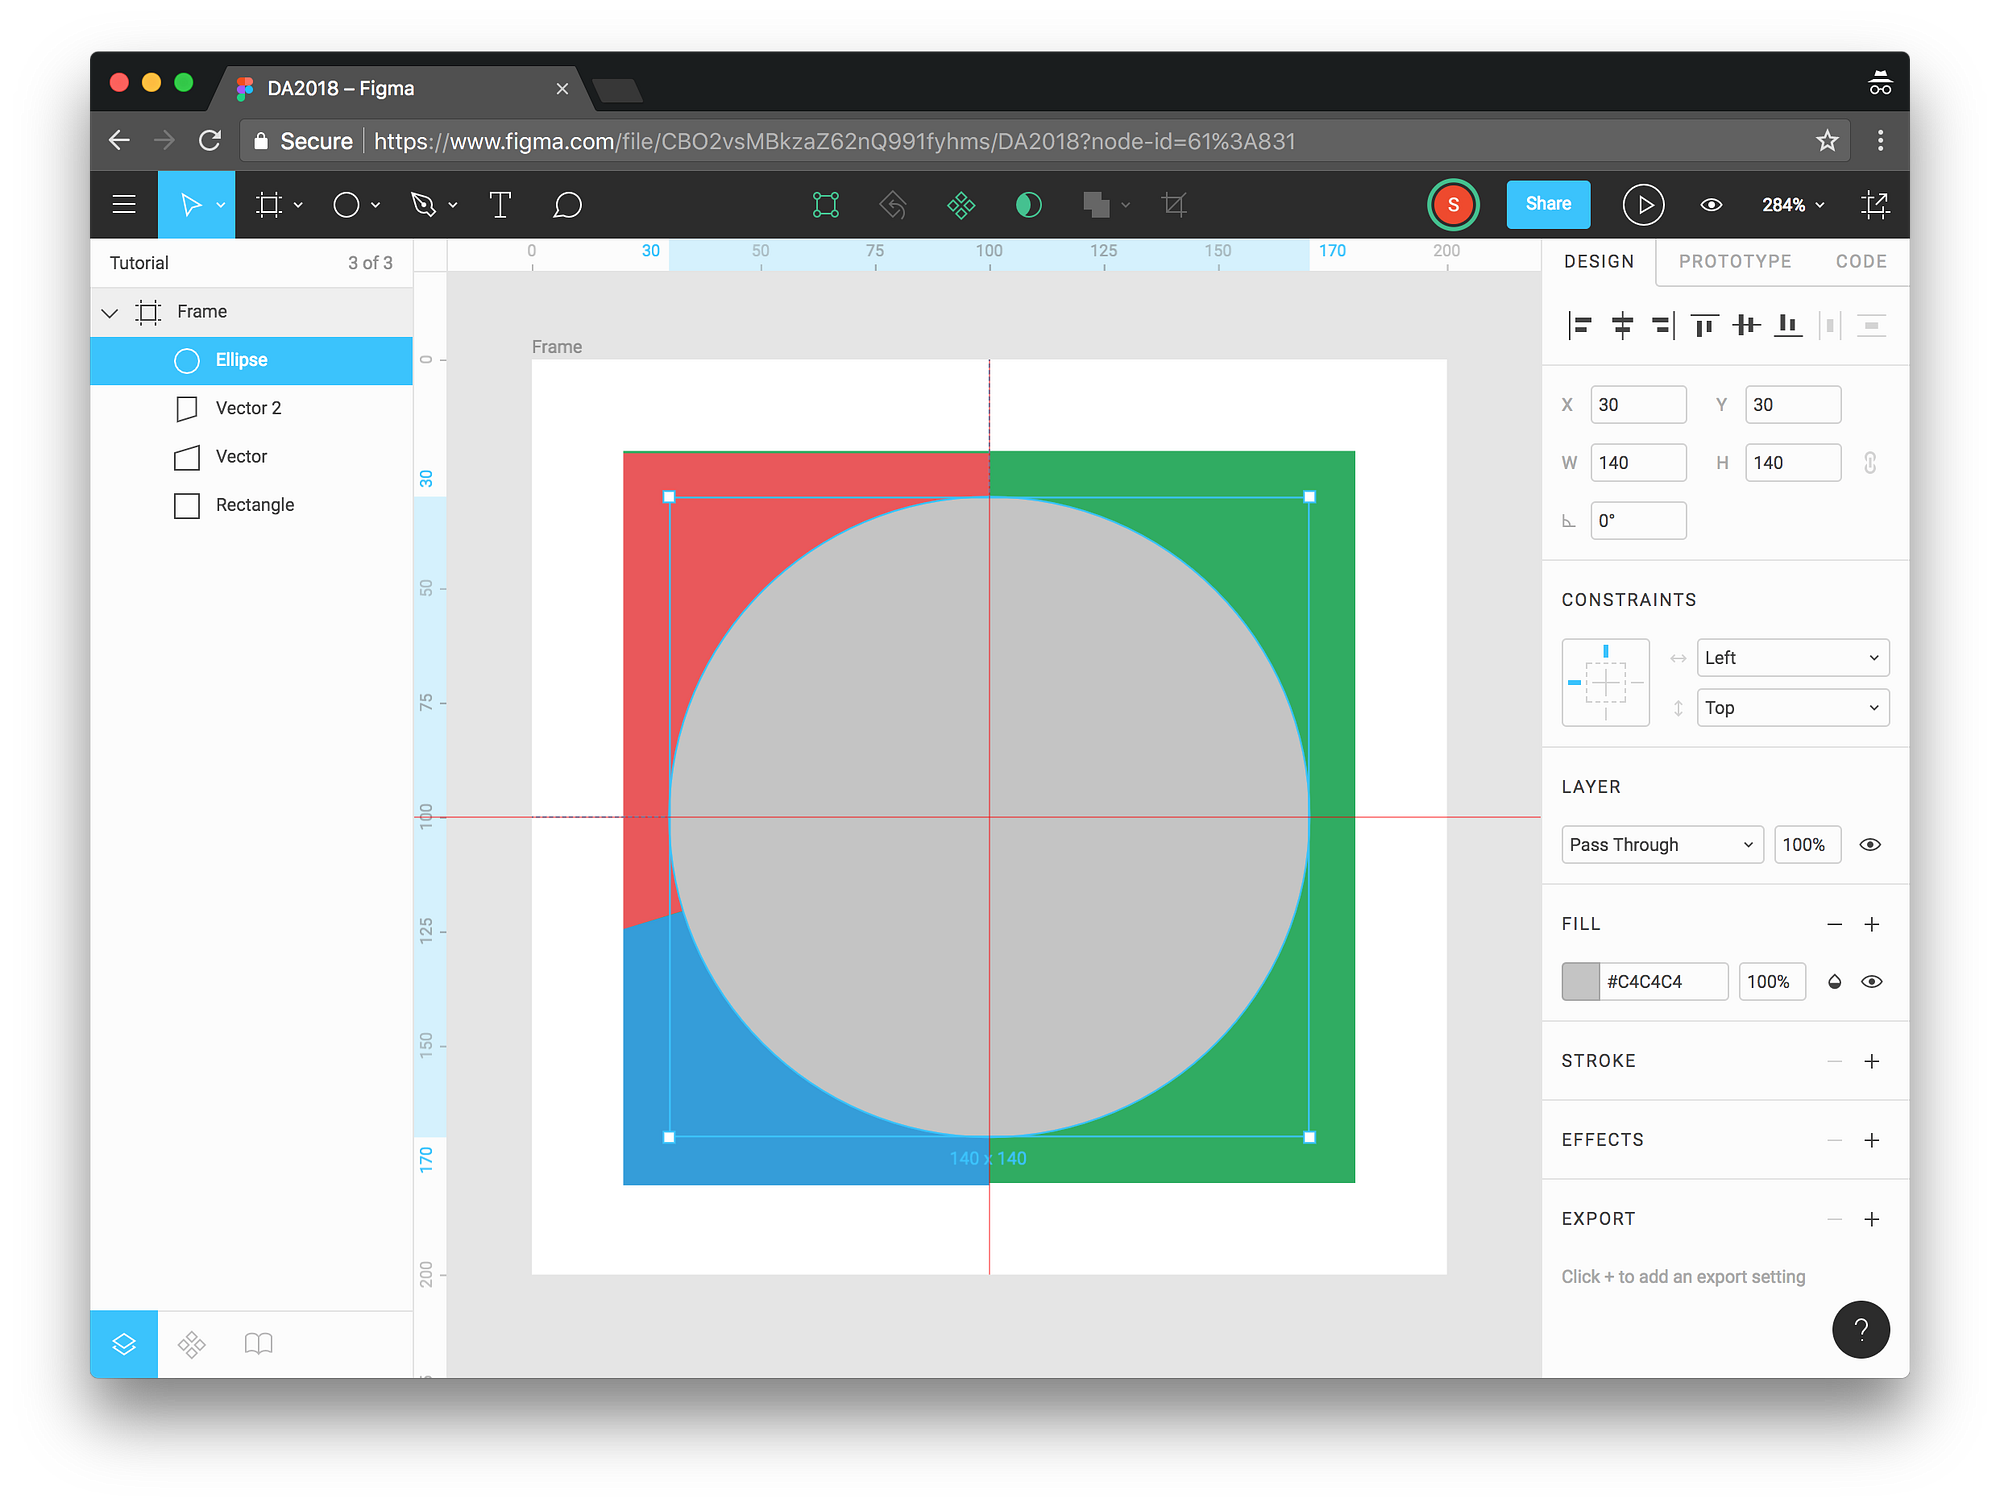
Task: Select the Comment tool
Action: coord(567,205)
